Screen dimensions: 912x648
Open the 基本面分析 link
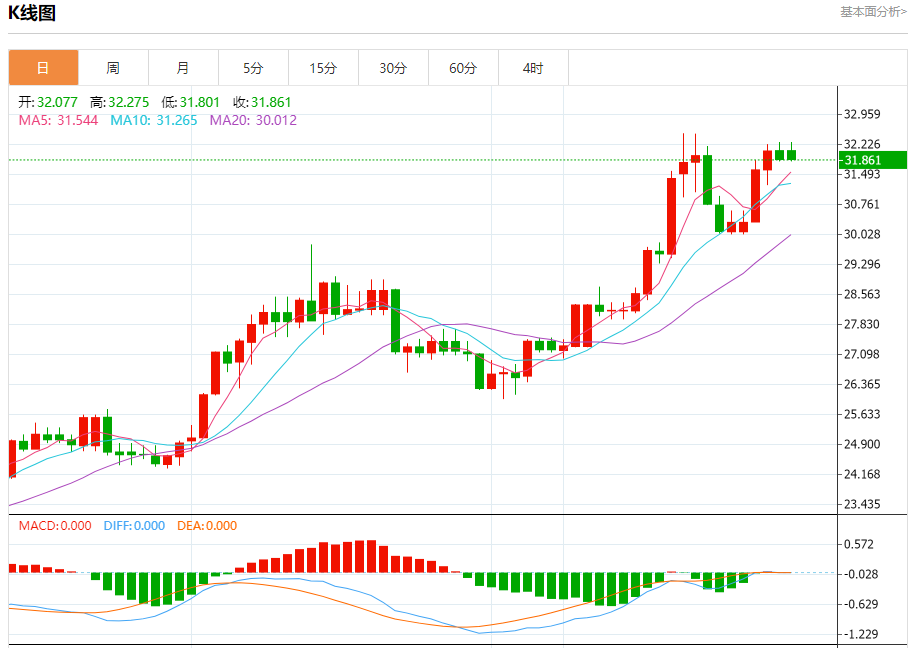pyautogui.click(x=873, y=12)
